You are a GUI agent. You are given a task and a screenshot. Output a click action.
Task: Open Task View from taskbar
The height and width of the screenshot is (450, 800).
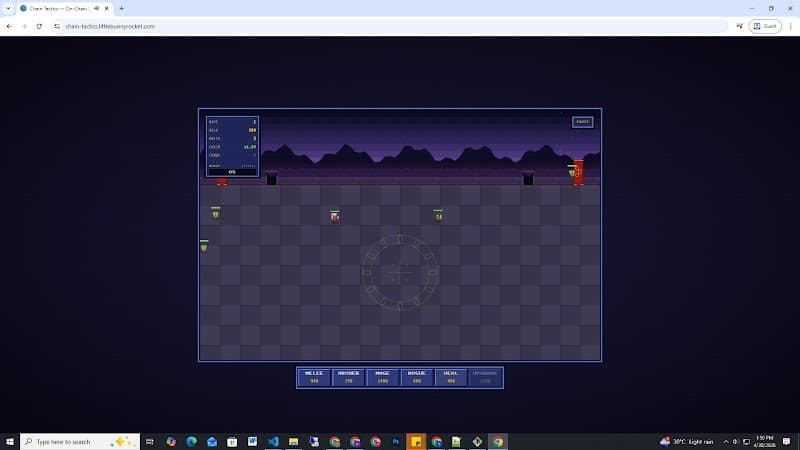pyautogui.click(x=149, y=441)
